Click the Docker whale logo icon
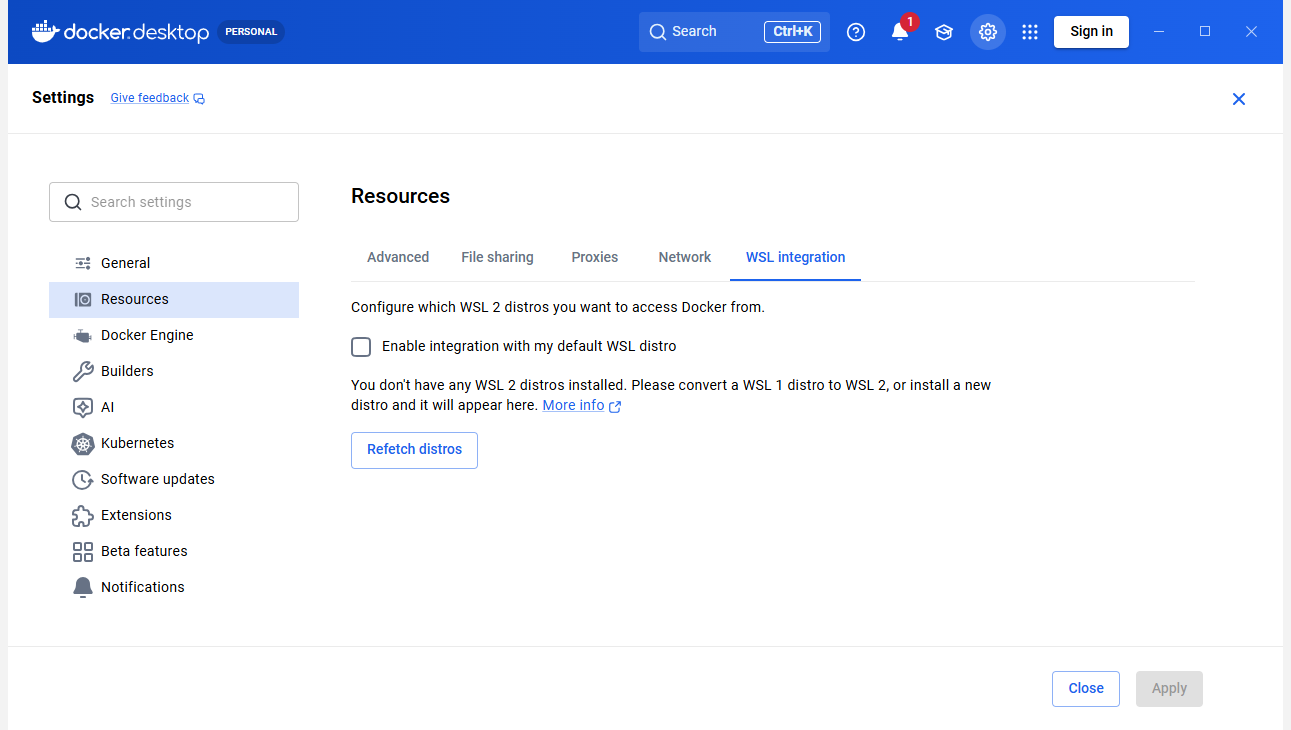1291x730 pixels. (45, 32)
